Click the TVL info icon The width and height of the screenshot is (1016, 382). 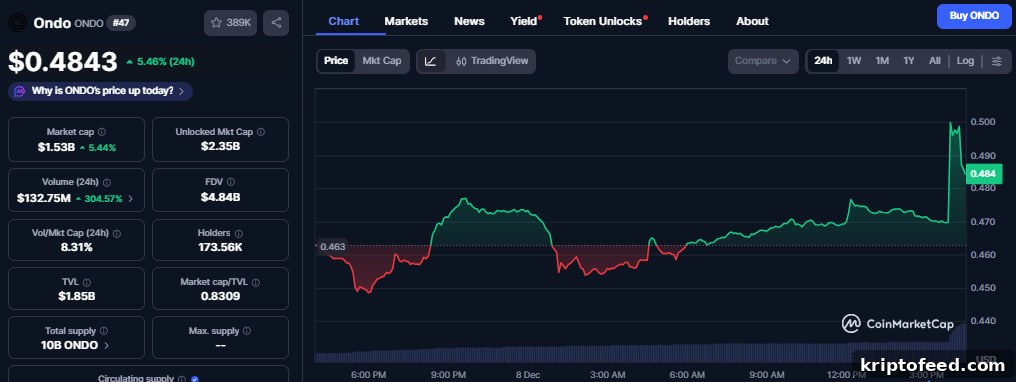pyautogui.click(x=87, y=282)
